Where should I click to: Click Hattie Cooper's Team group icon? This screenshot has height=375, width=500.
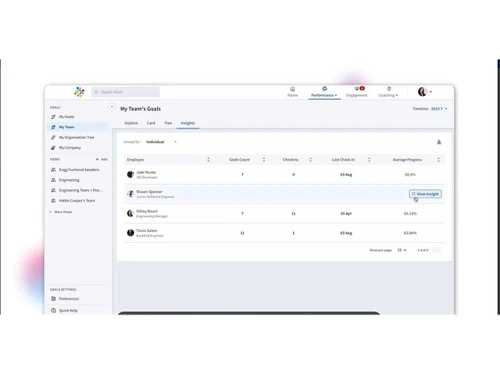[53, 201]
